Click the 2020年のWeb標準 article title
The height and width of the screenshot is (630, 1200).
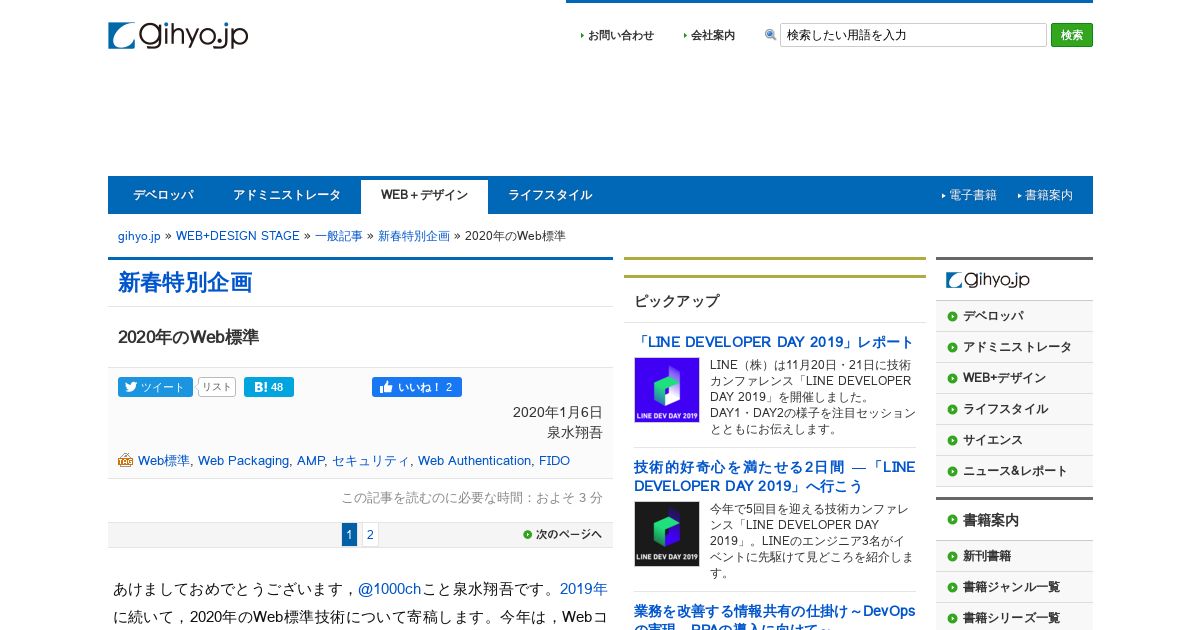coord(188,338)
